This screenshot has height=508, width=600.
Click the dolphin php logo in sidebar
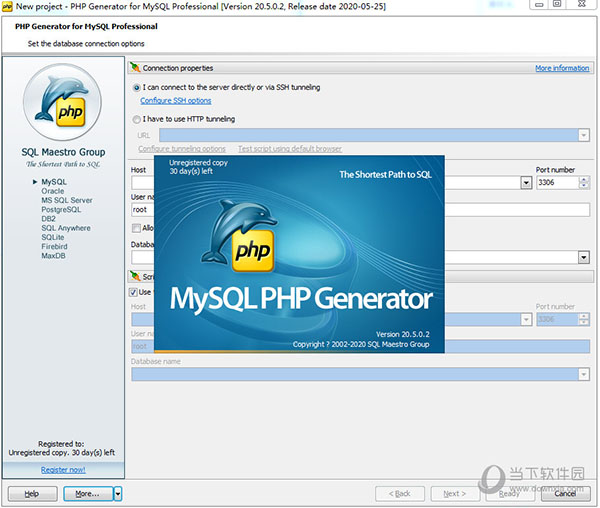coord(62,102)
